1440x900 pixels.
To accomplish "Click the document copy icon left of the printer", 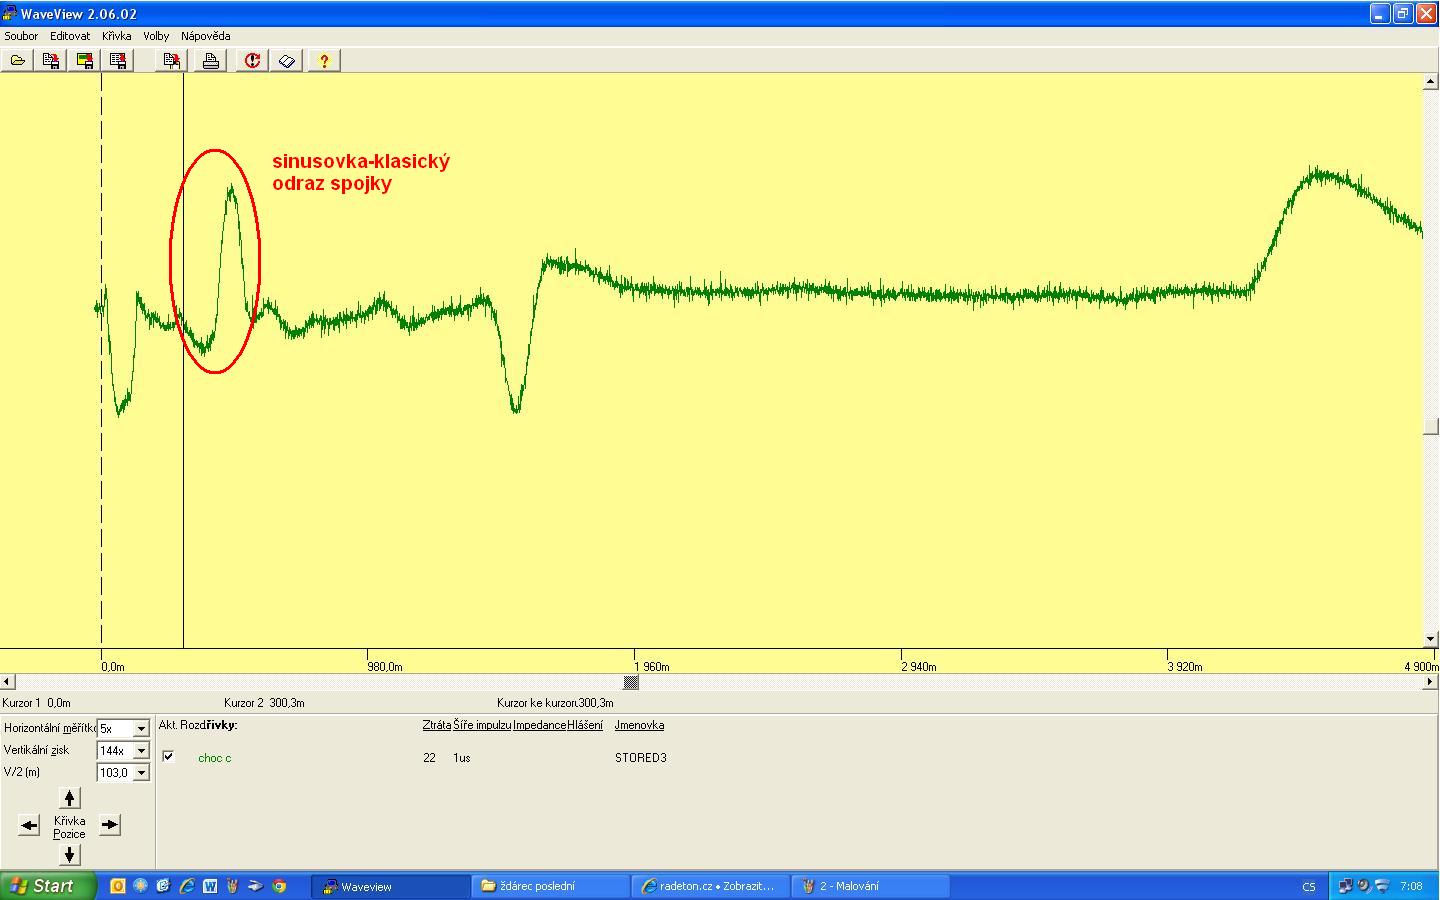I will (x=172, y=61).
